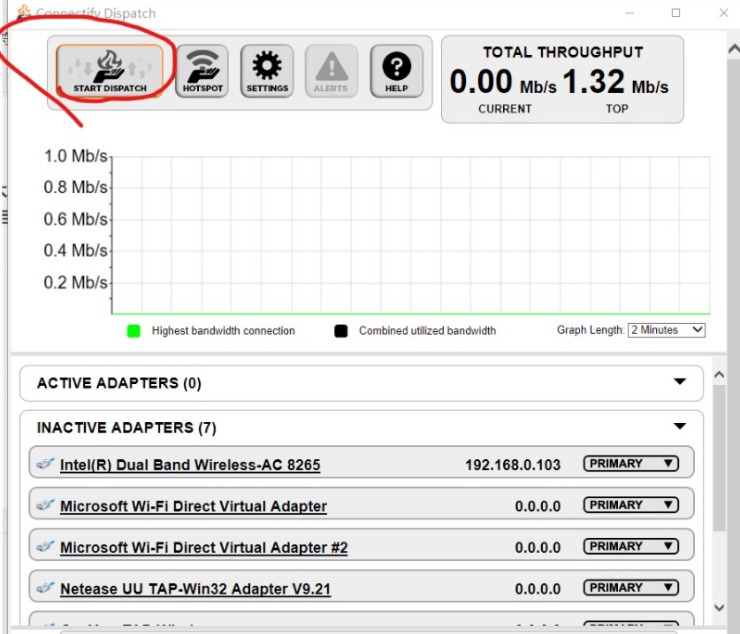Open PRIMARY dropdown for Netease UU TAP-Win32 Adapter
Viewport: 740px width, 634px height.
(x=631, y=588)
